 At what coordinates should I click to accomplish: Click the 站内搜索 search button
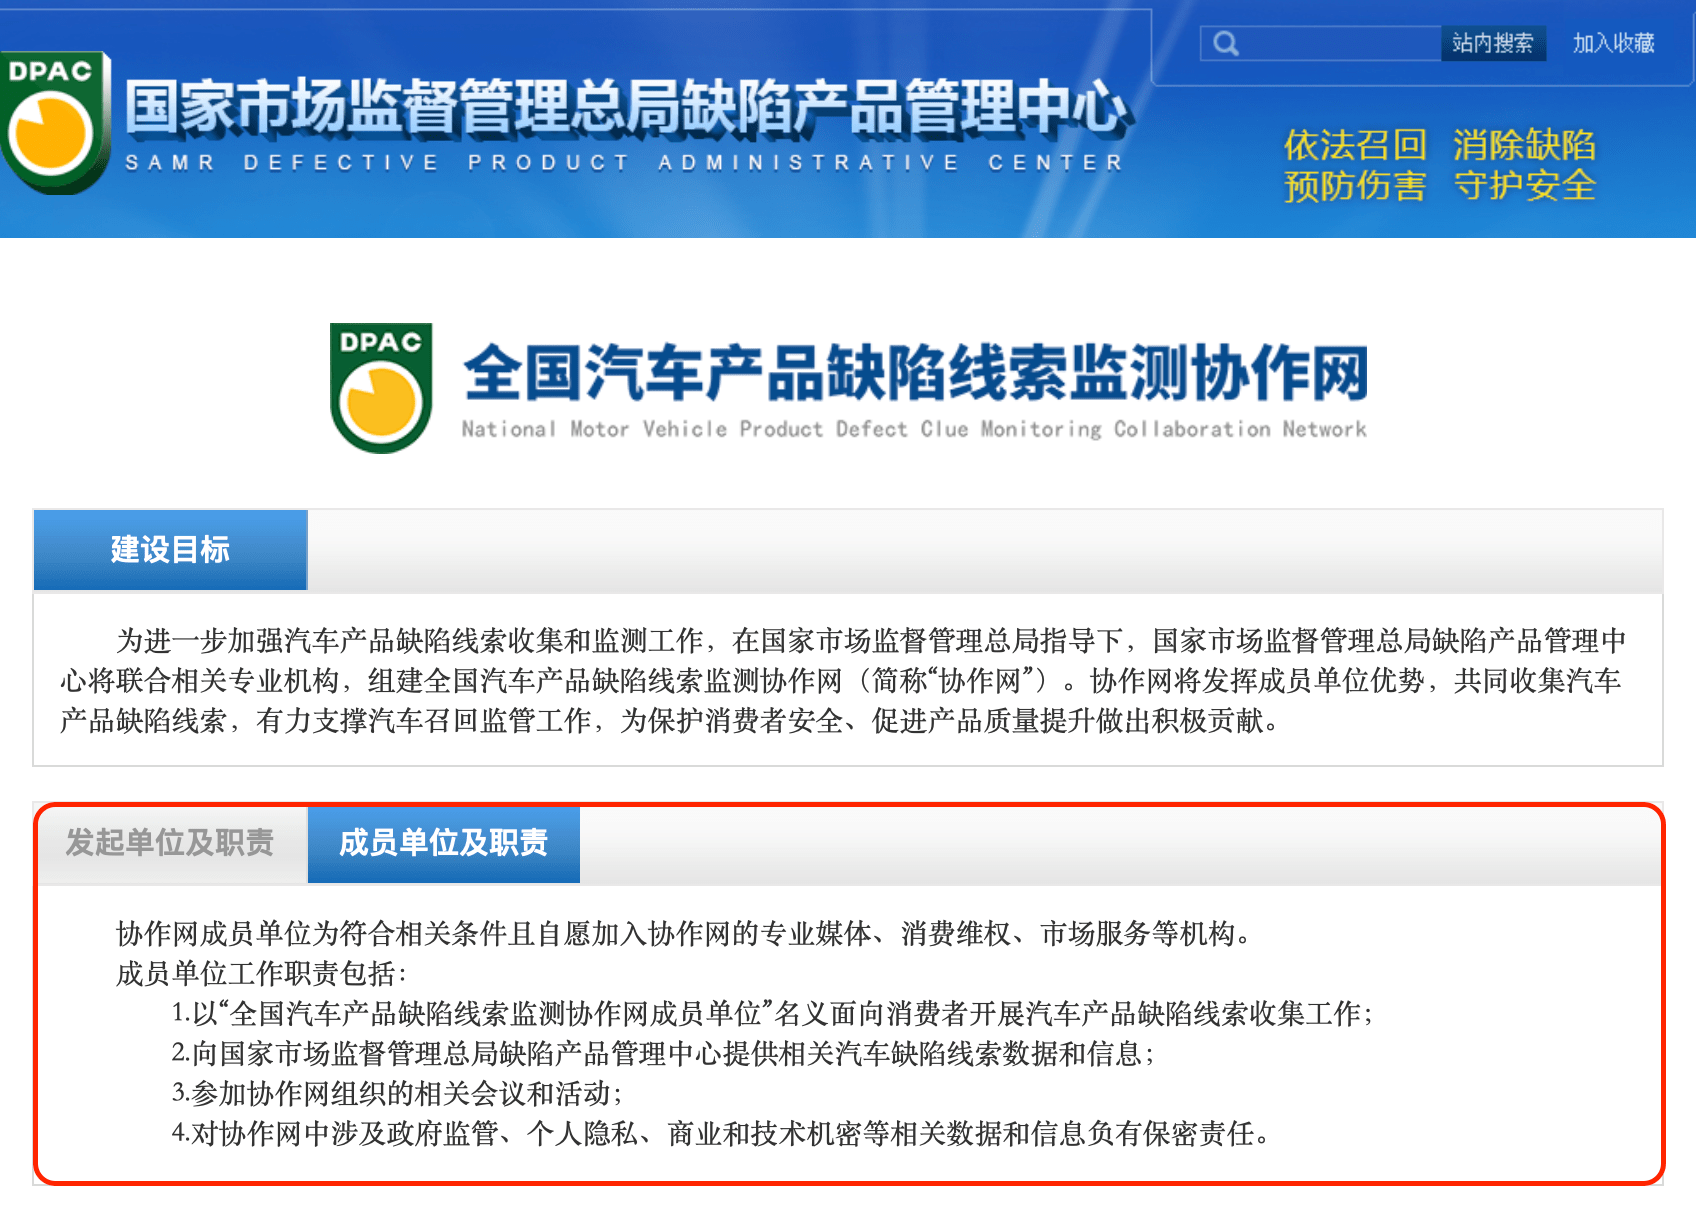coord(1493,43)
